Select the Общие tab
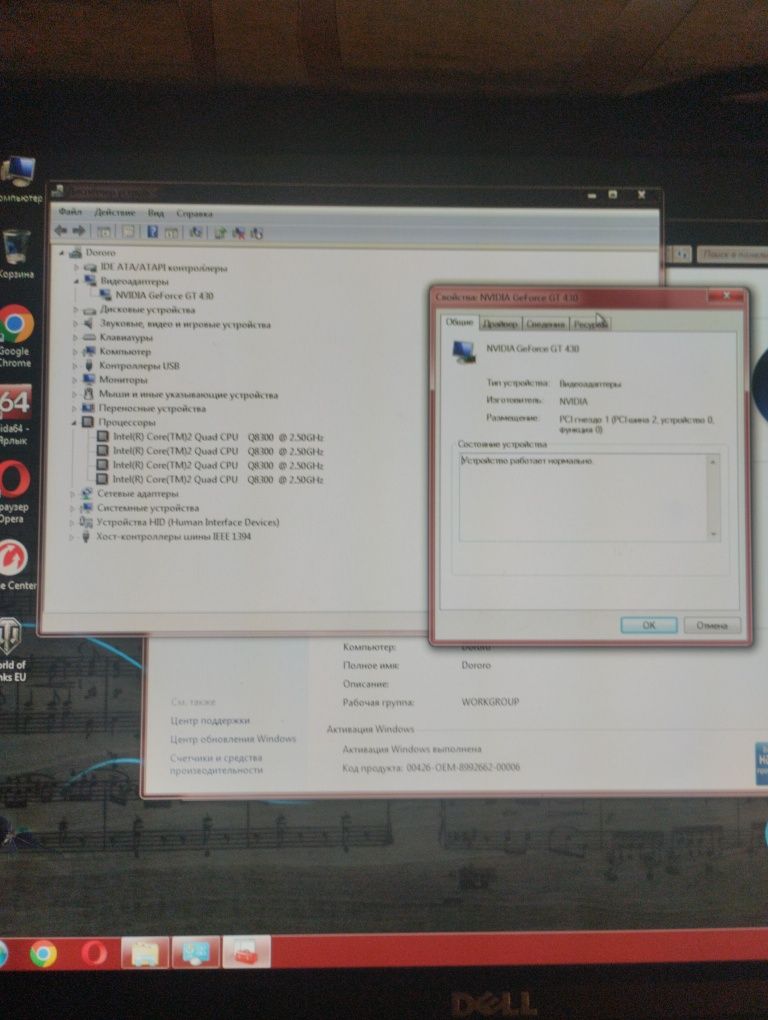 click(x=460, y=322)
